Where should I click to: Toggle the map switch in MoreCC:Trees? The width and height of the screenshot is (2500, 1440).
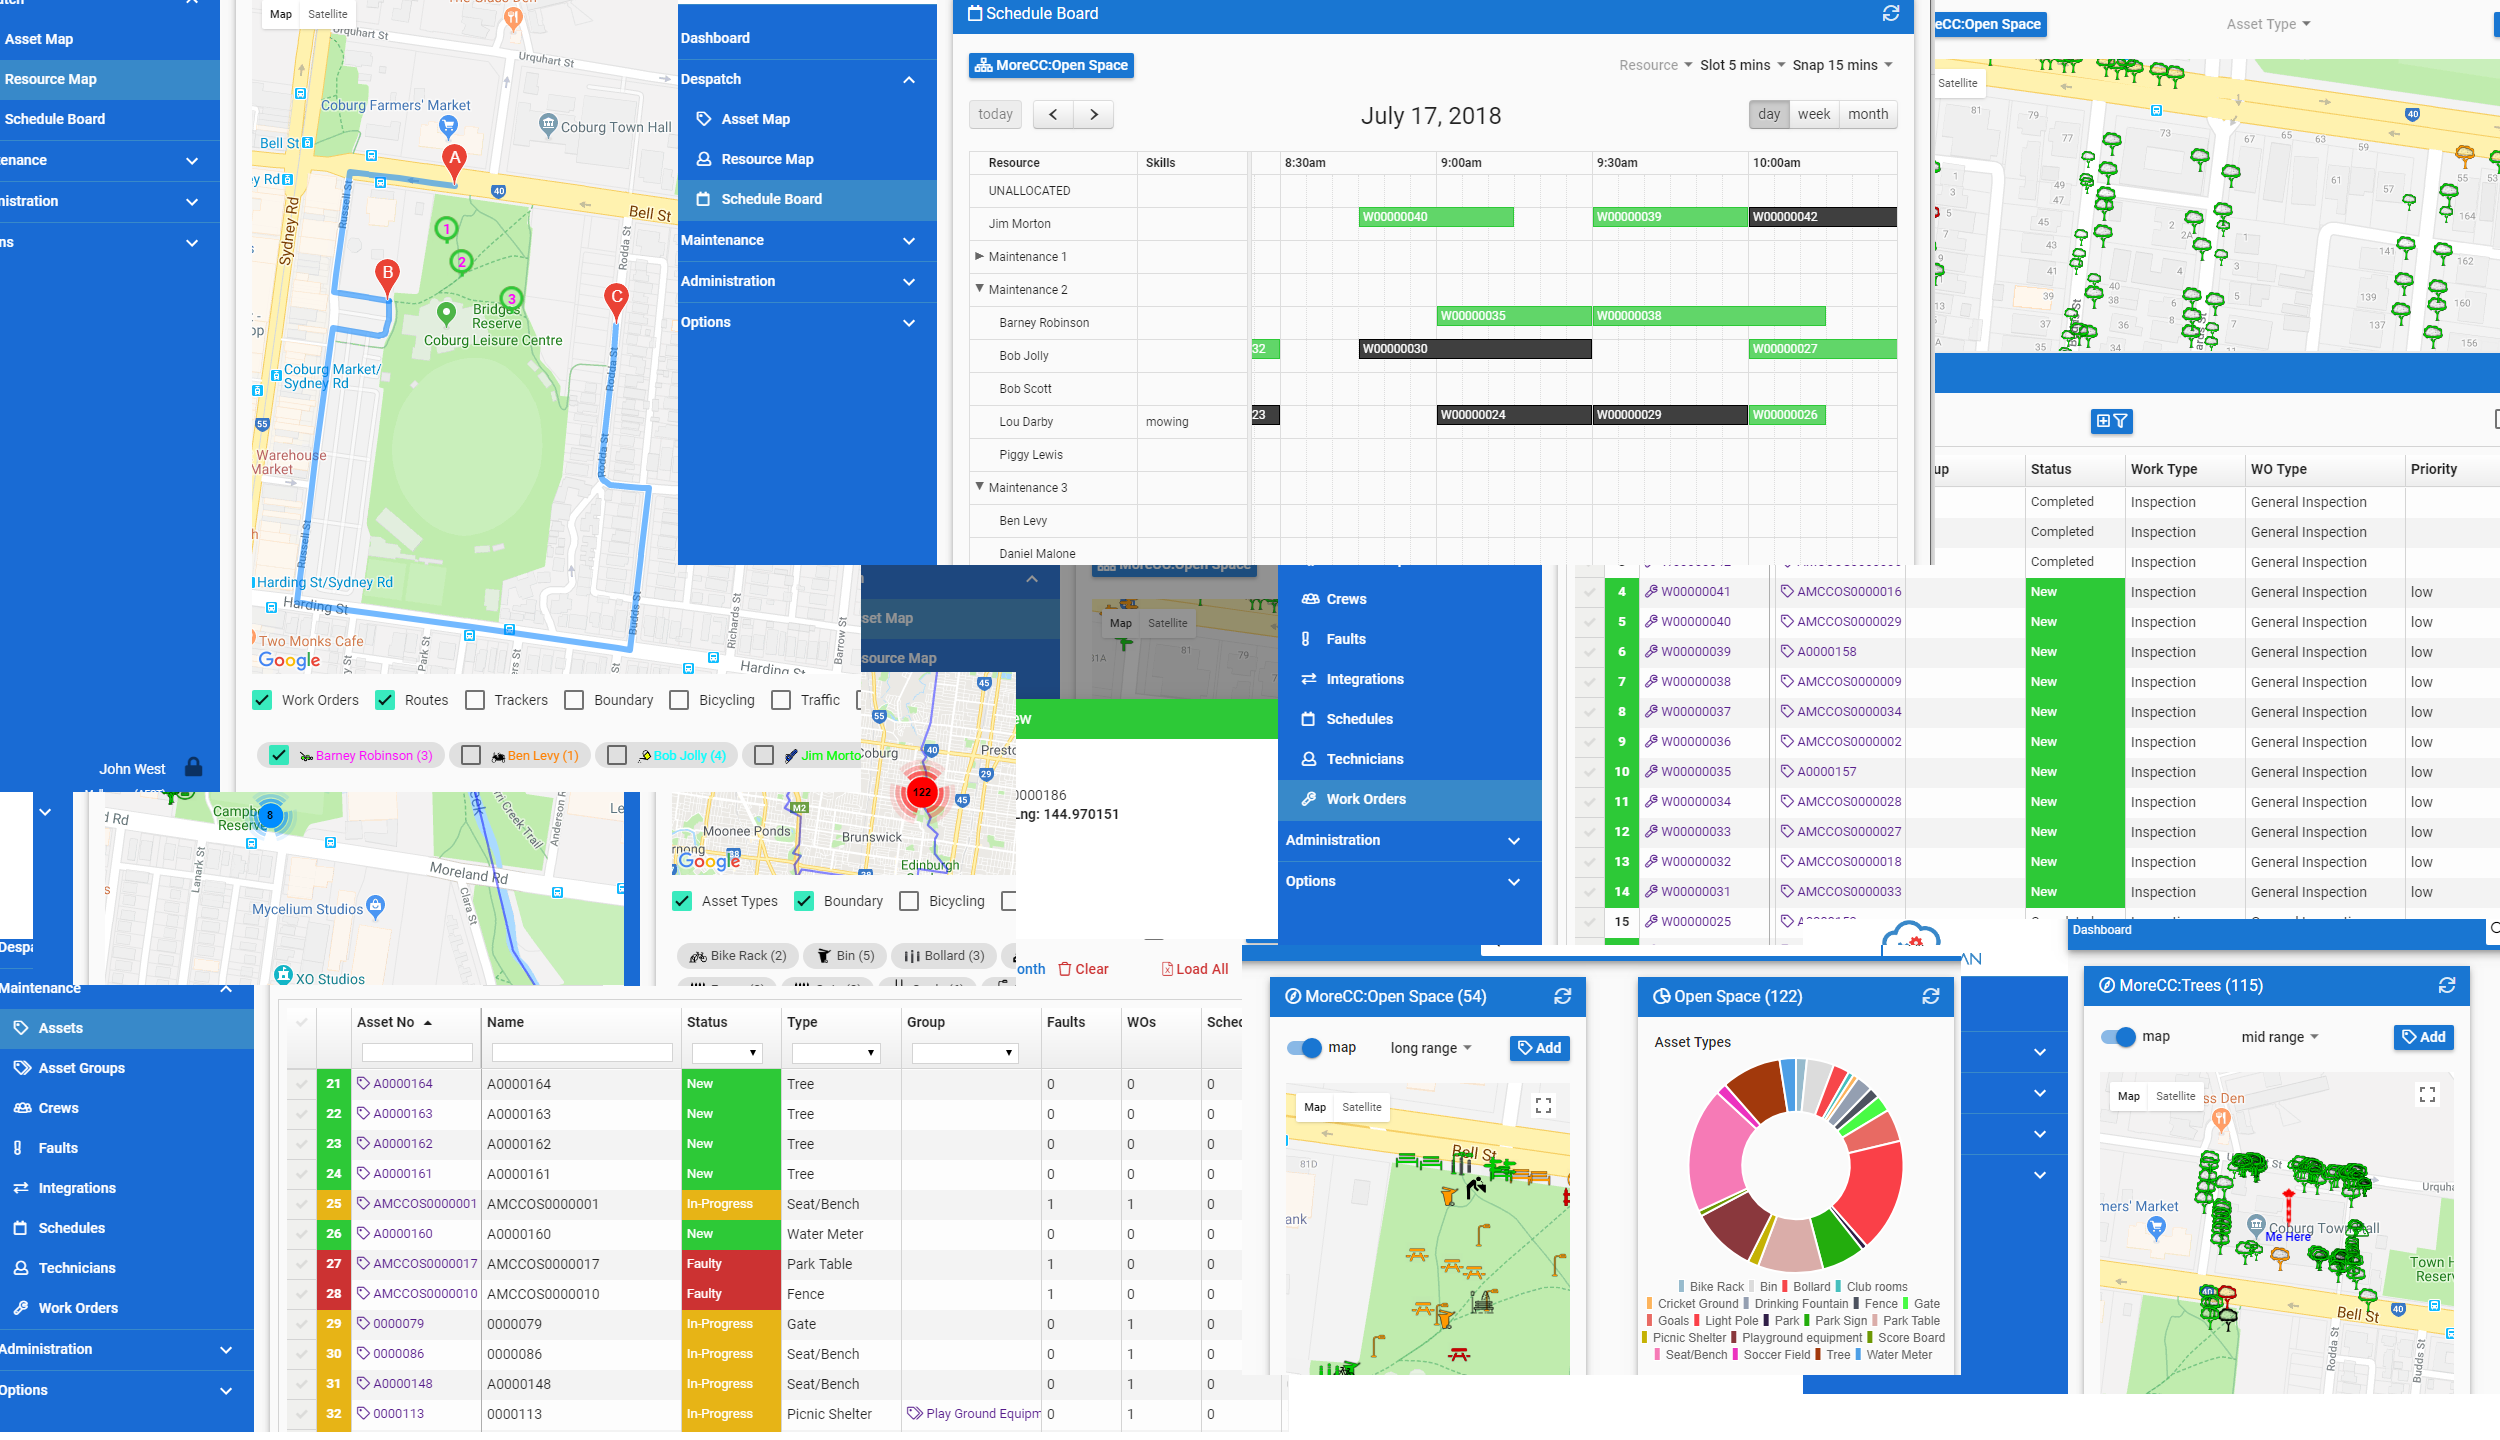click(2118, 1037)
